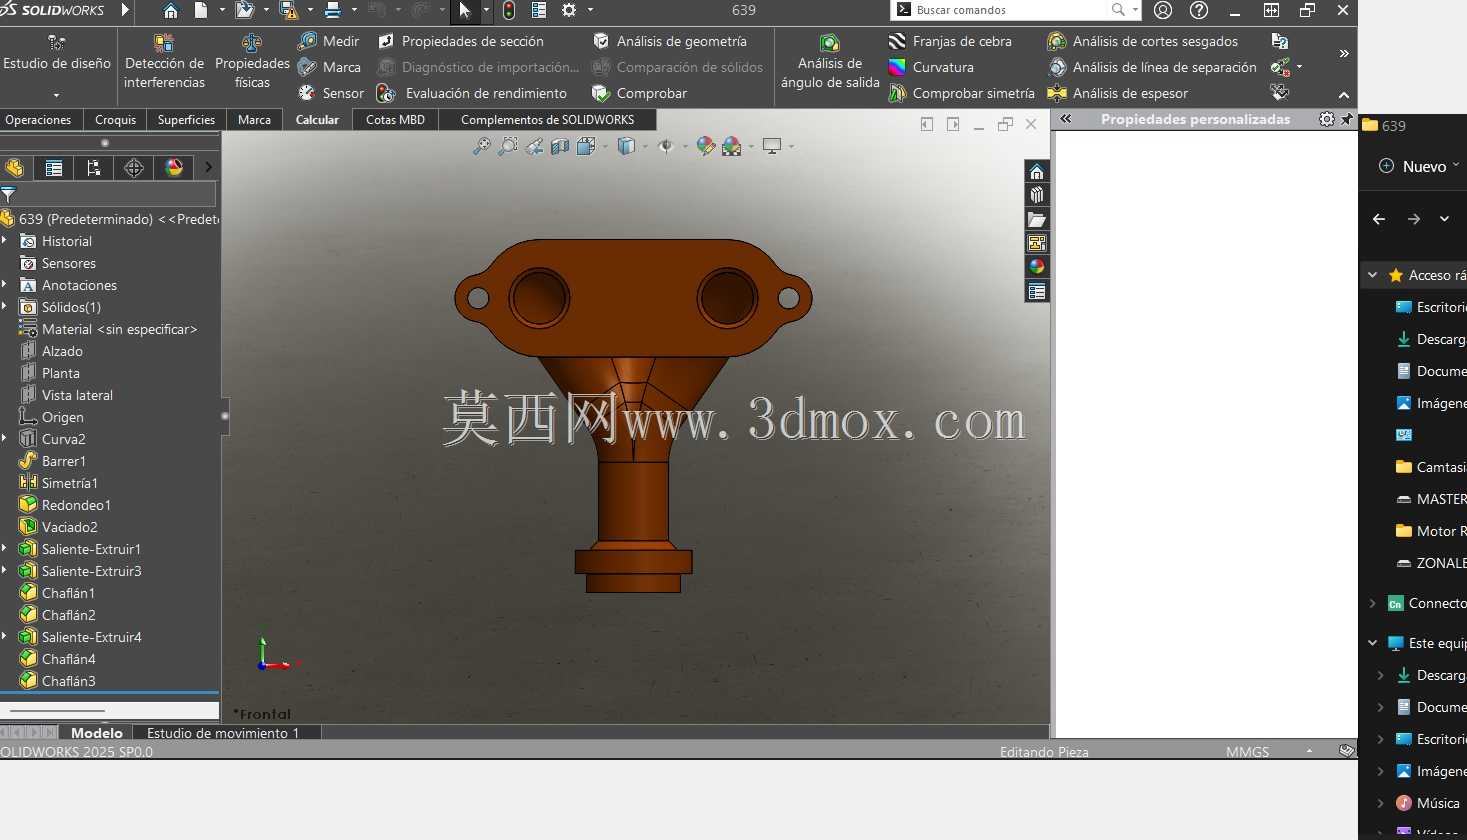
Task: Switch to the Croquis tab
Action: coord(115,119)
